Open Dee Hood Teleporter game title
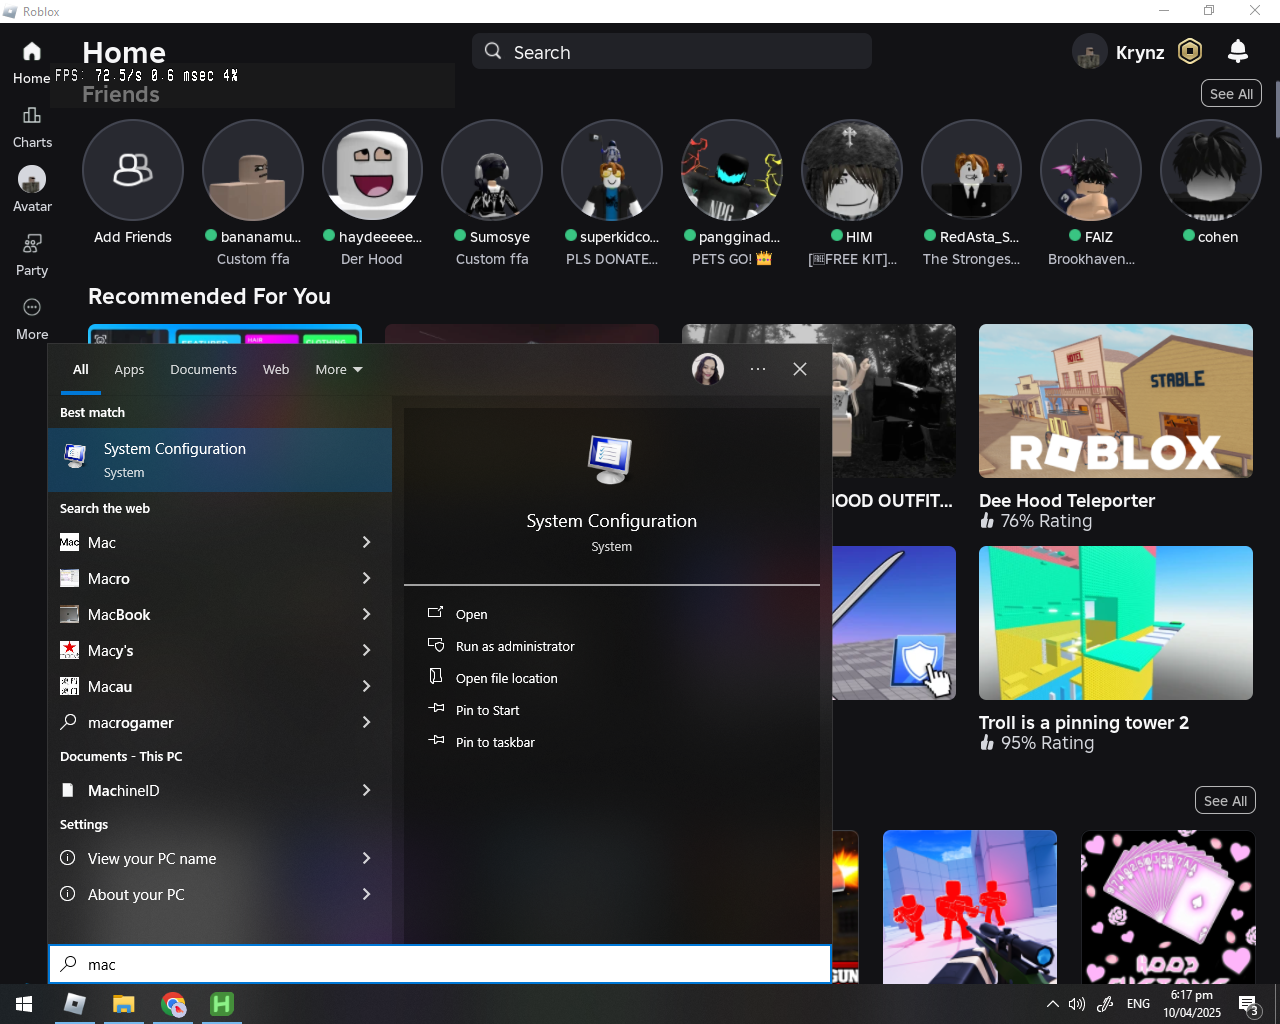 coord(1067,501)
